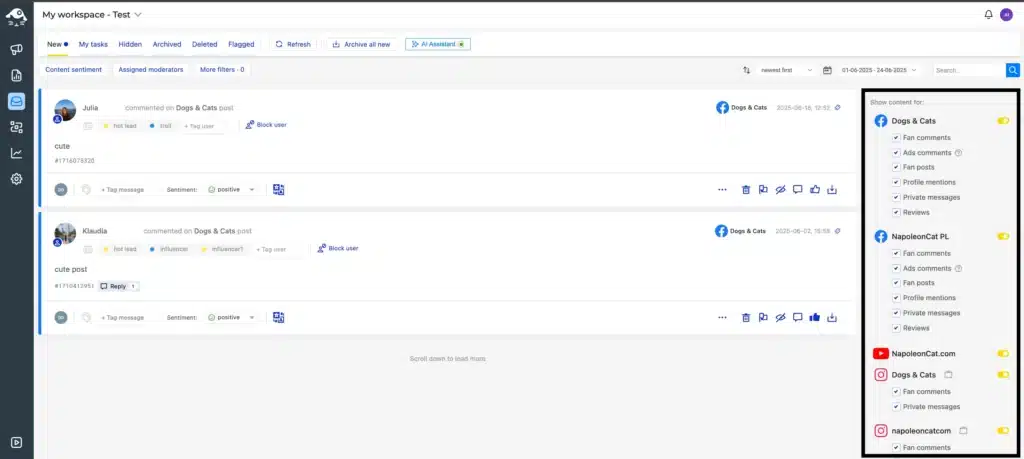This screenshot has height=459, width=1024.
Task: Open the Publish megaphone icon in sidebar
Action: (x=16, y=50)
